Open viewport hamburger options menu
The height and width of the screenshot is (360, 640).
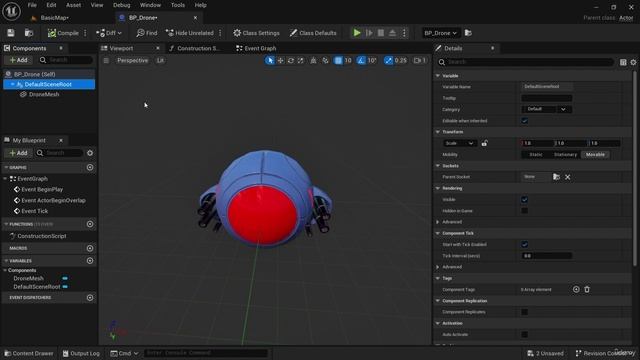pyautogui.click(x=106, y=60)
